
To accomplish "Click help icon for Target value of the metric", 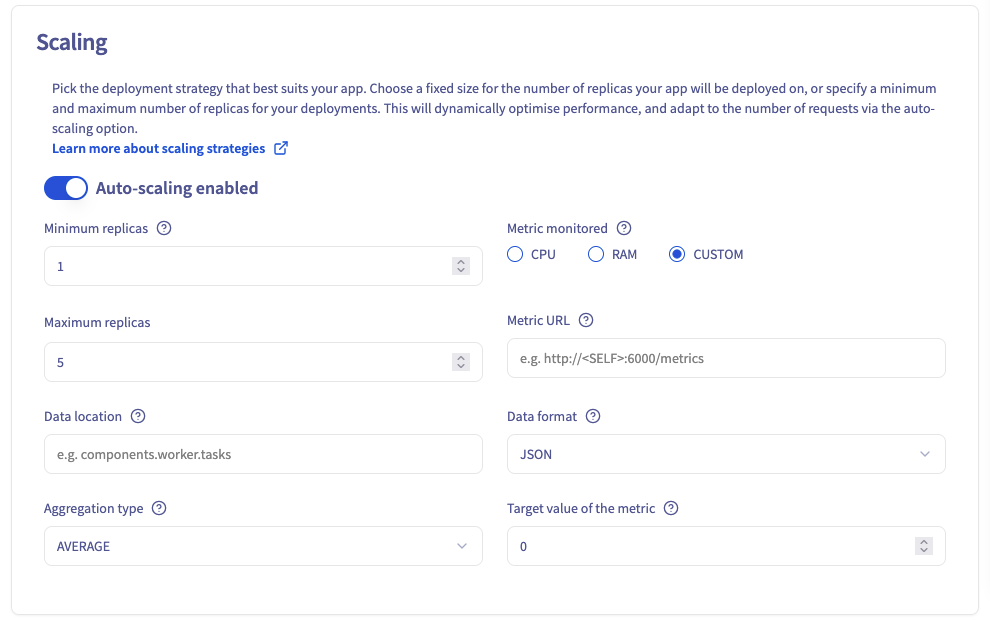I will (671, 508).
